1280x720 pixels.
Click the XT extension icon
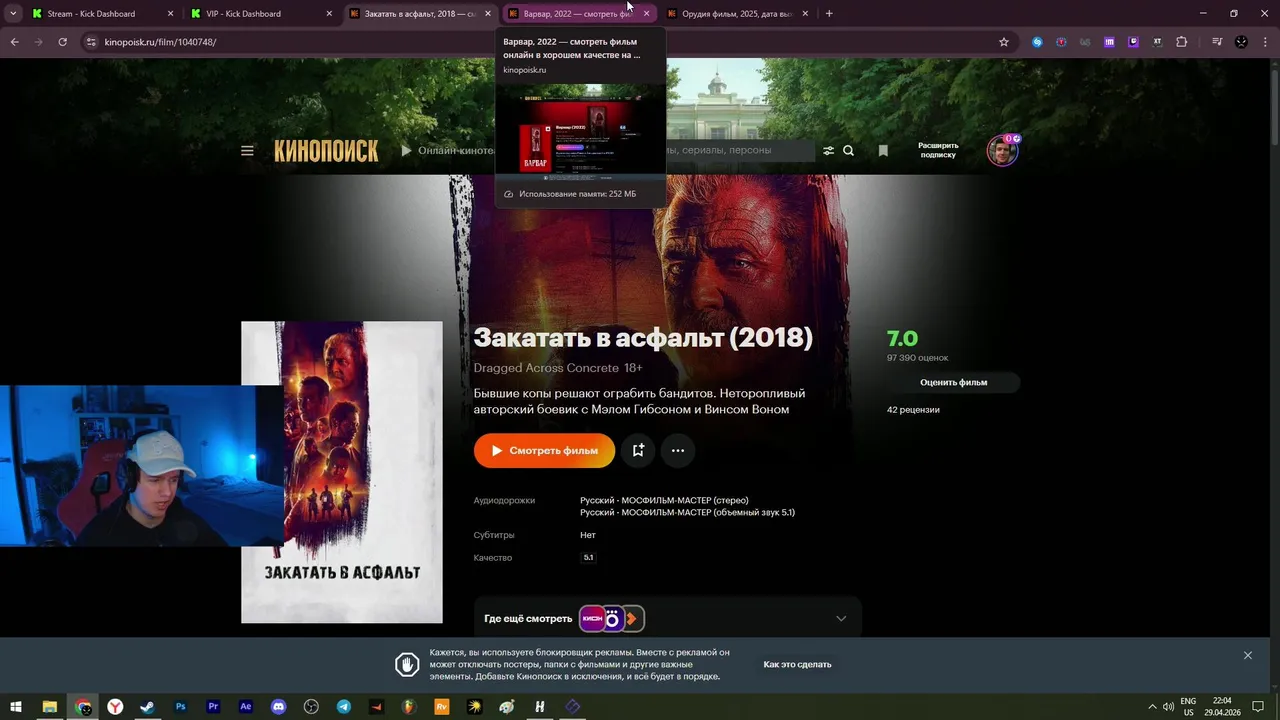click(x=1157, y=42)
